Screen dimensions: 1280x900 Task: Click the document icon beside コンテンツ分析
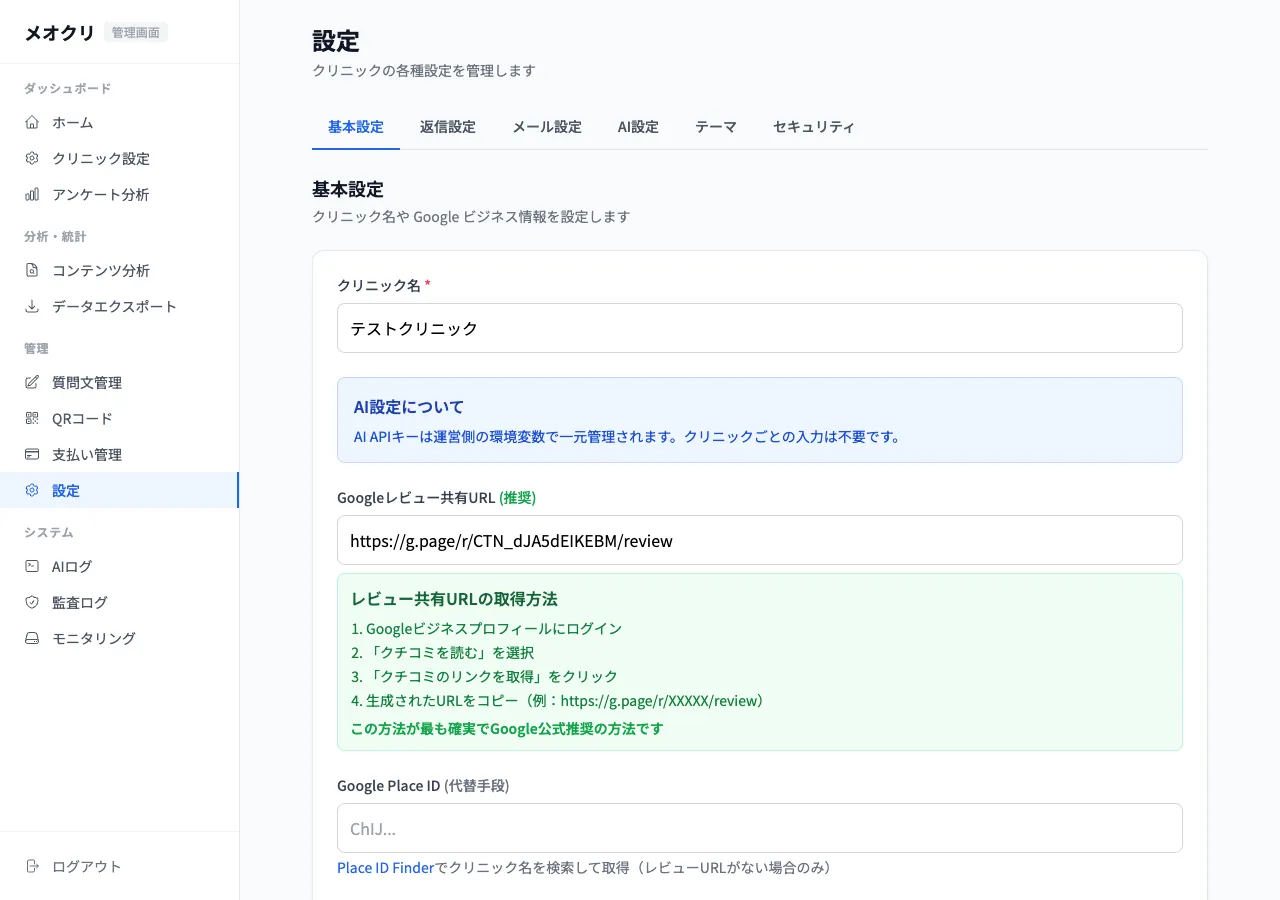(x=32, y=270)
